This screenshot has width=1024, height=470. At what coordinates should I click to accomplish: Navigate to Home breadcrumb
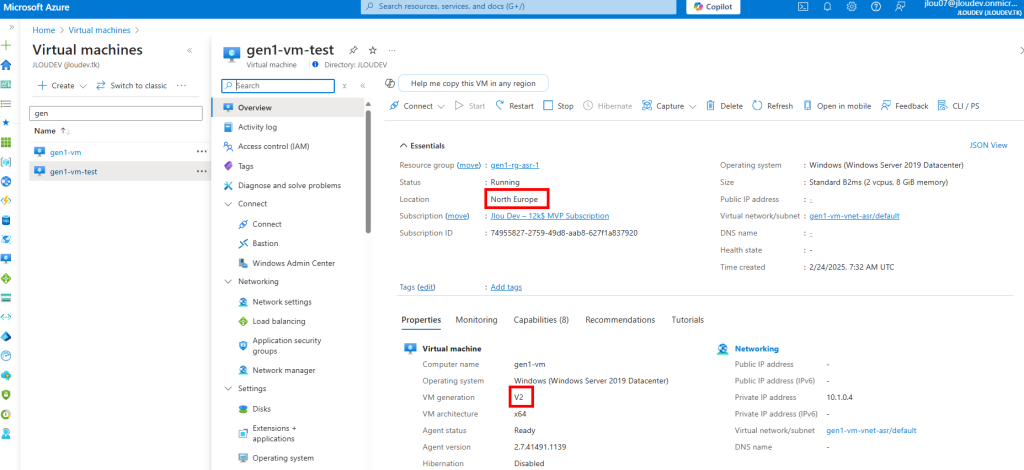pyautogui.click(x=44, y=30)
